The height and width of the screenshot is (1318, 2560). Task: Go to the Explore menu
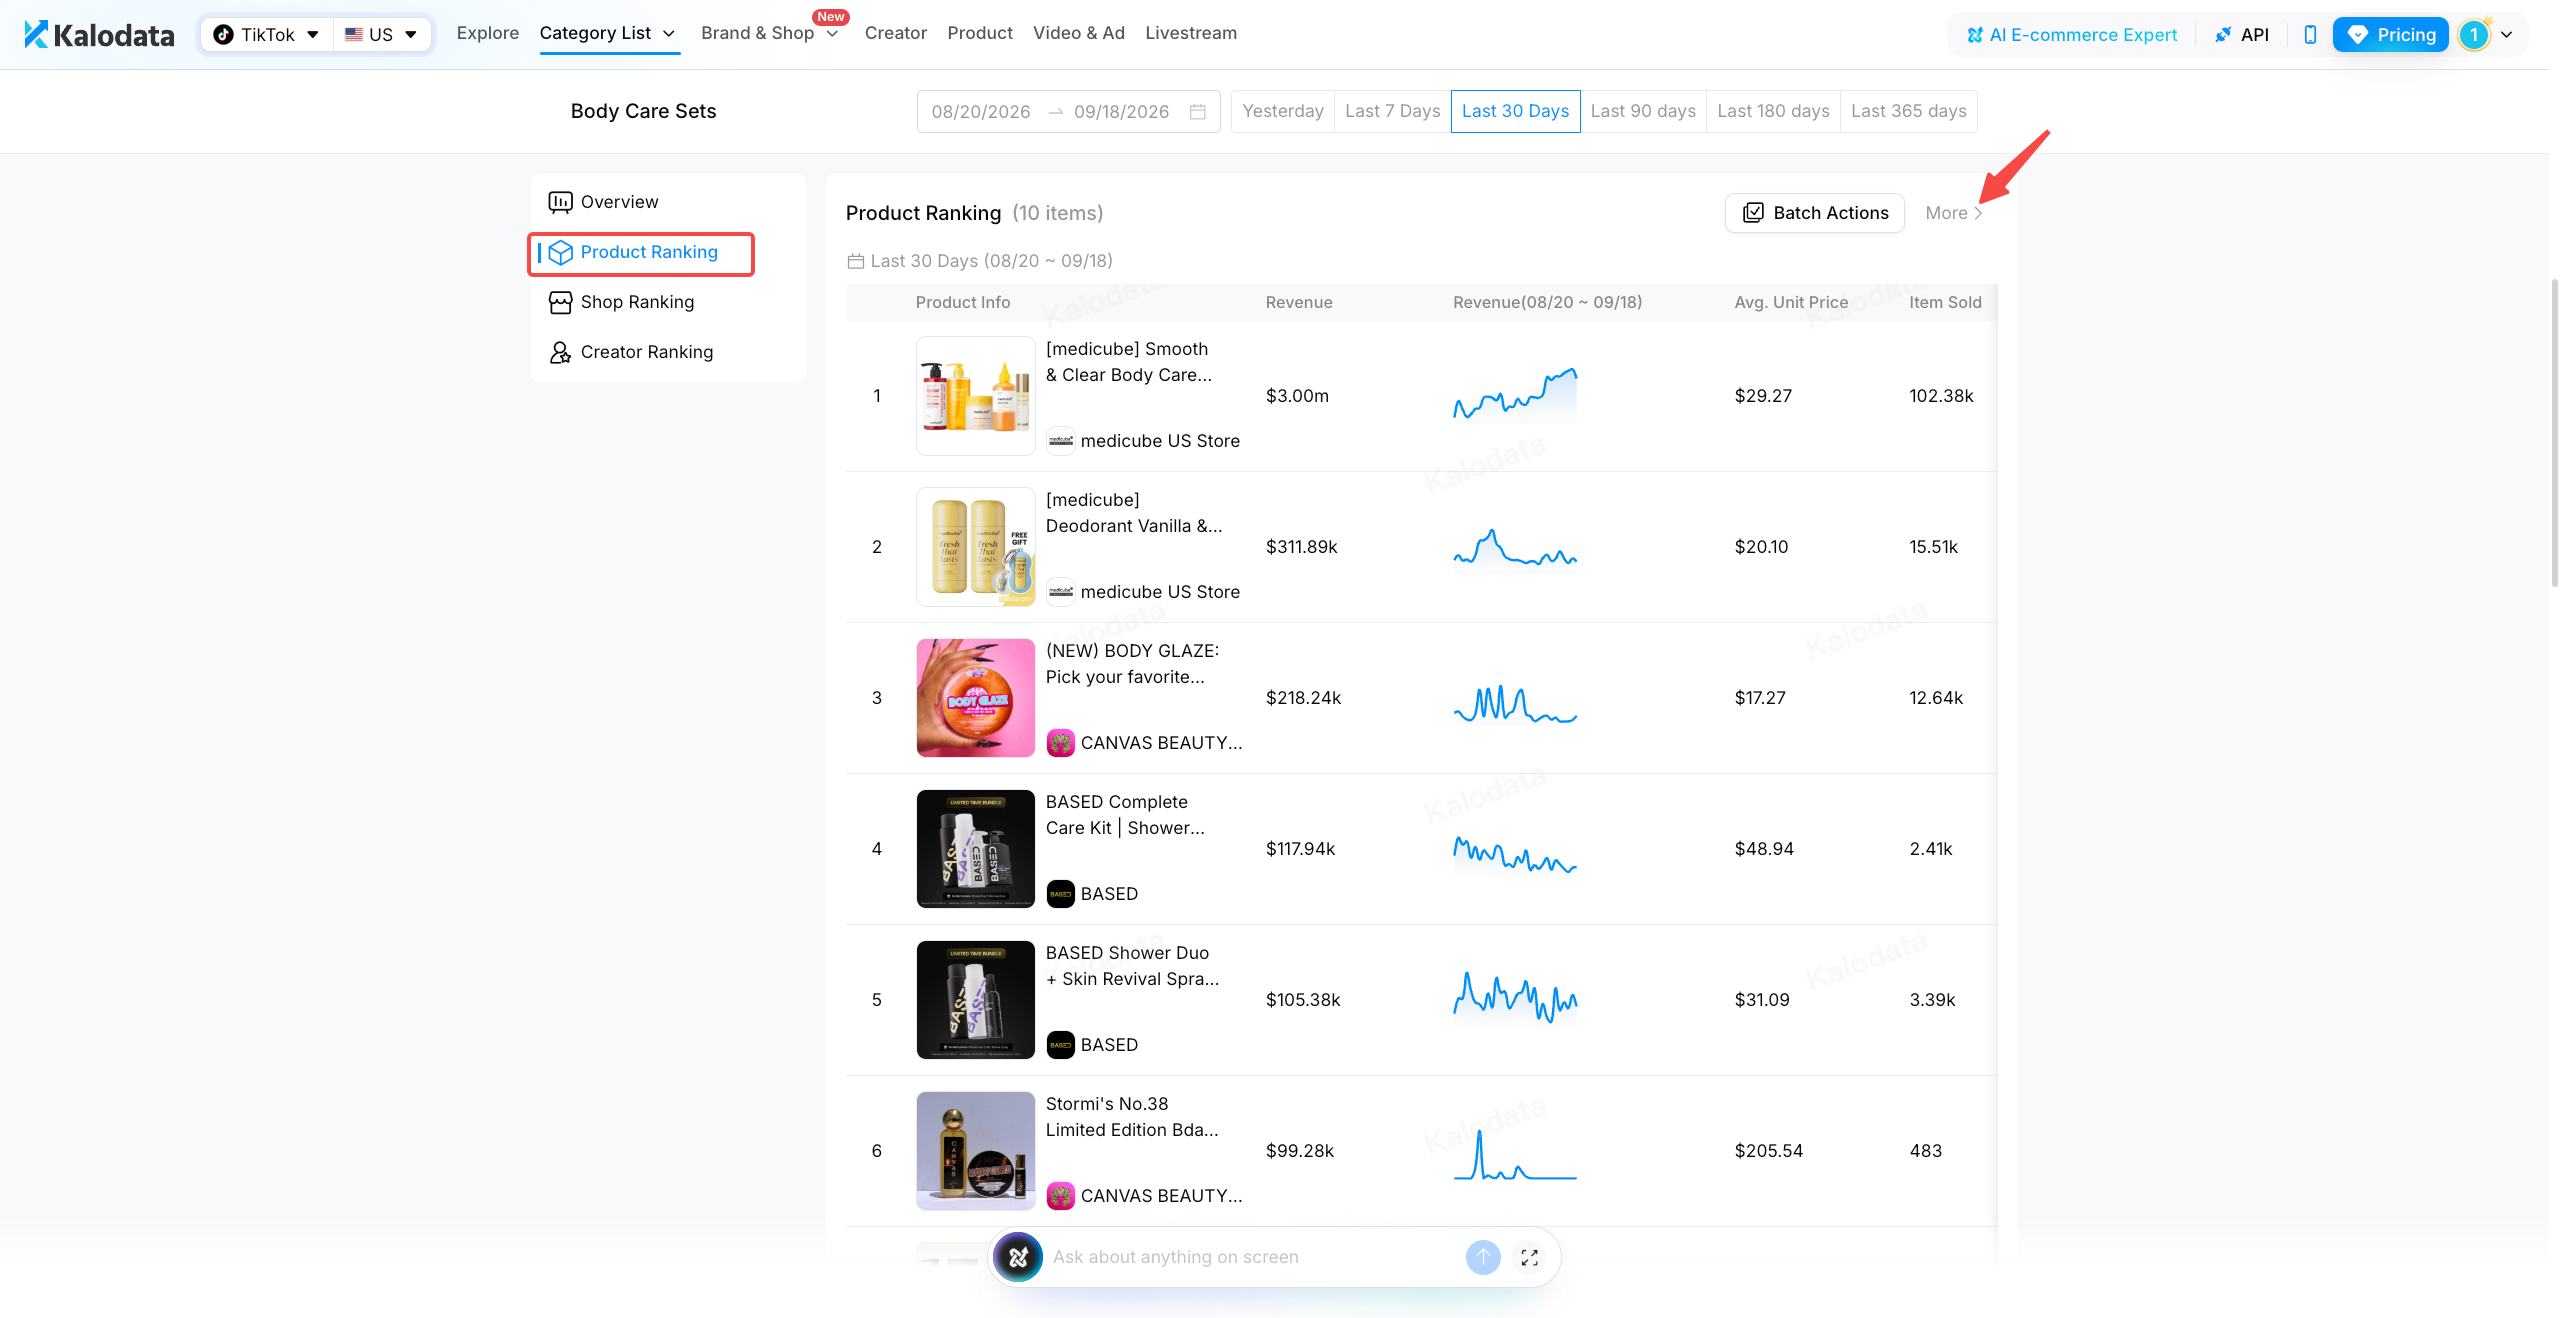point(488,33)
